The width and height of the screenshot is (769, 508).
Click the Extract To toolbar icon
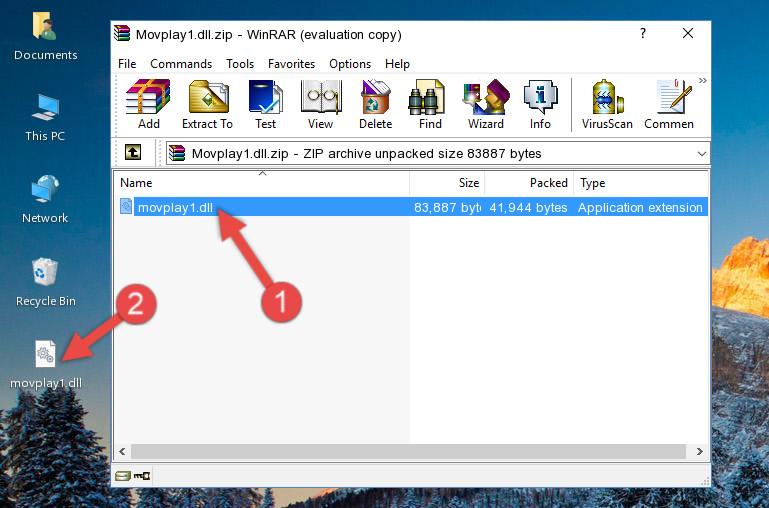[x=207, y=104]
